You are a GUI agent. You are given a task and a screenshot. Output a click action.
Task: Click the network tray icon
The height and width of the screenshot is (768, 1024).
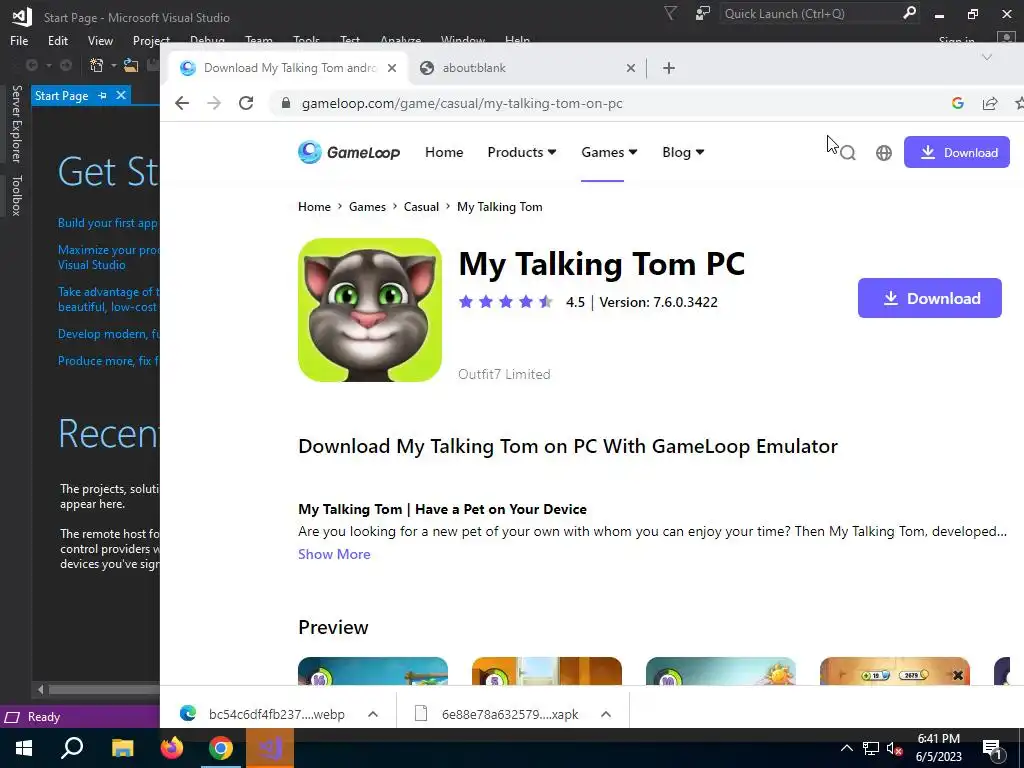(x=871, y=749)
